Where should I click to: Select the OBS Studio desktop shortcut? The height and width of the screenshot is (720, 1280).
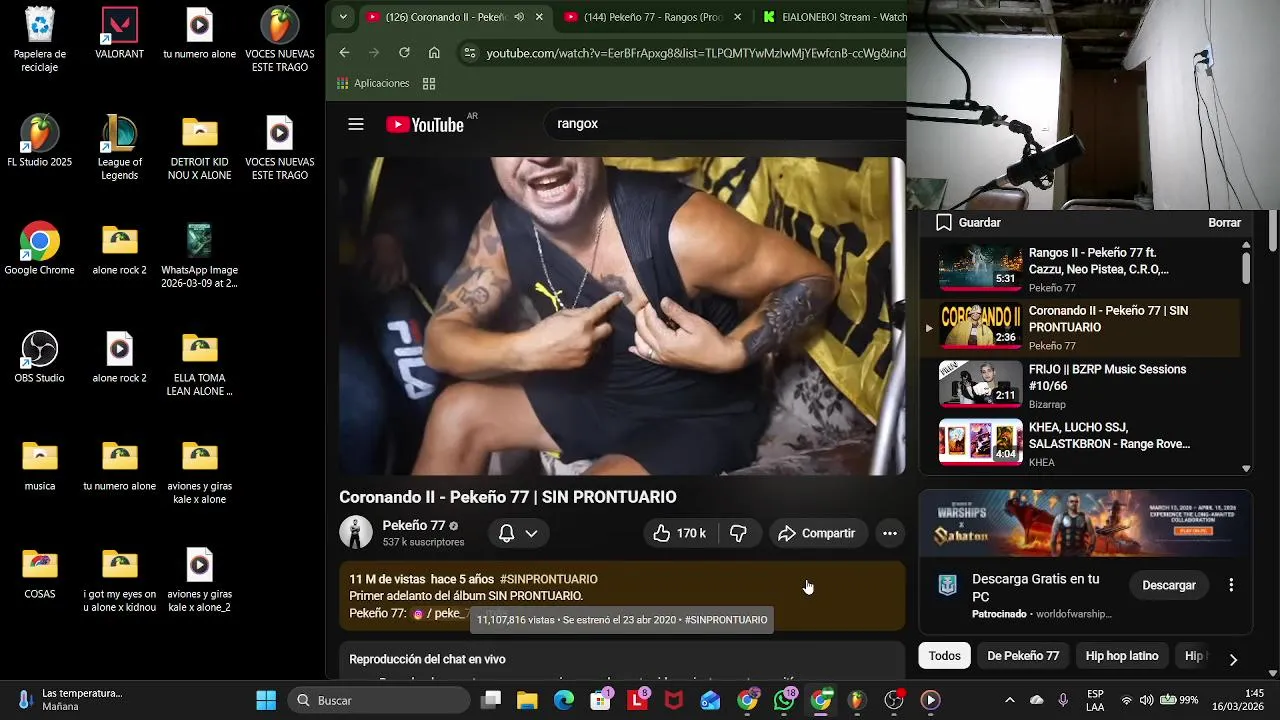pyautogui.click(x=40, y=358)
